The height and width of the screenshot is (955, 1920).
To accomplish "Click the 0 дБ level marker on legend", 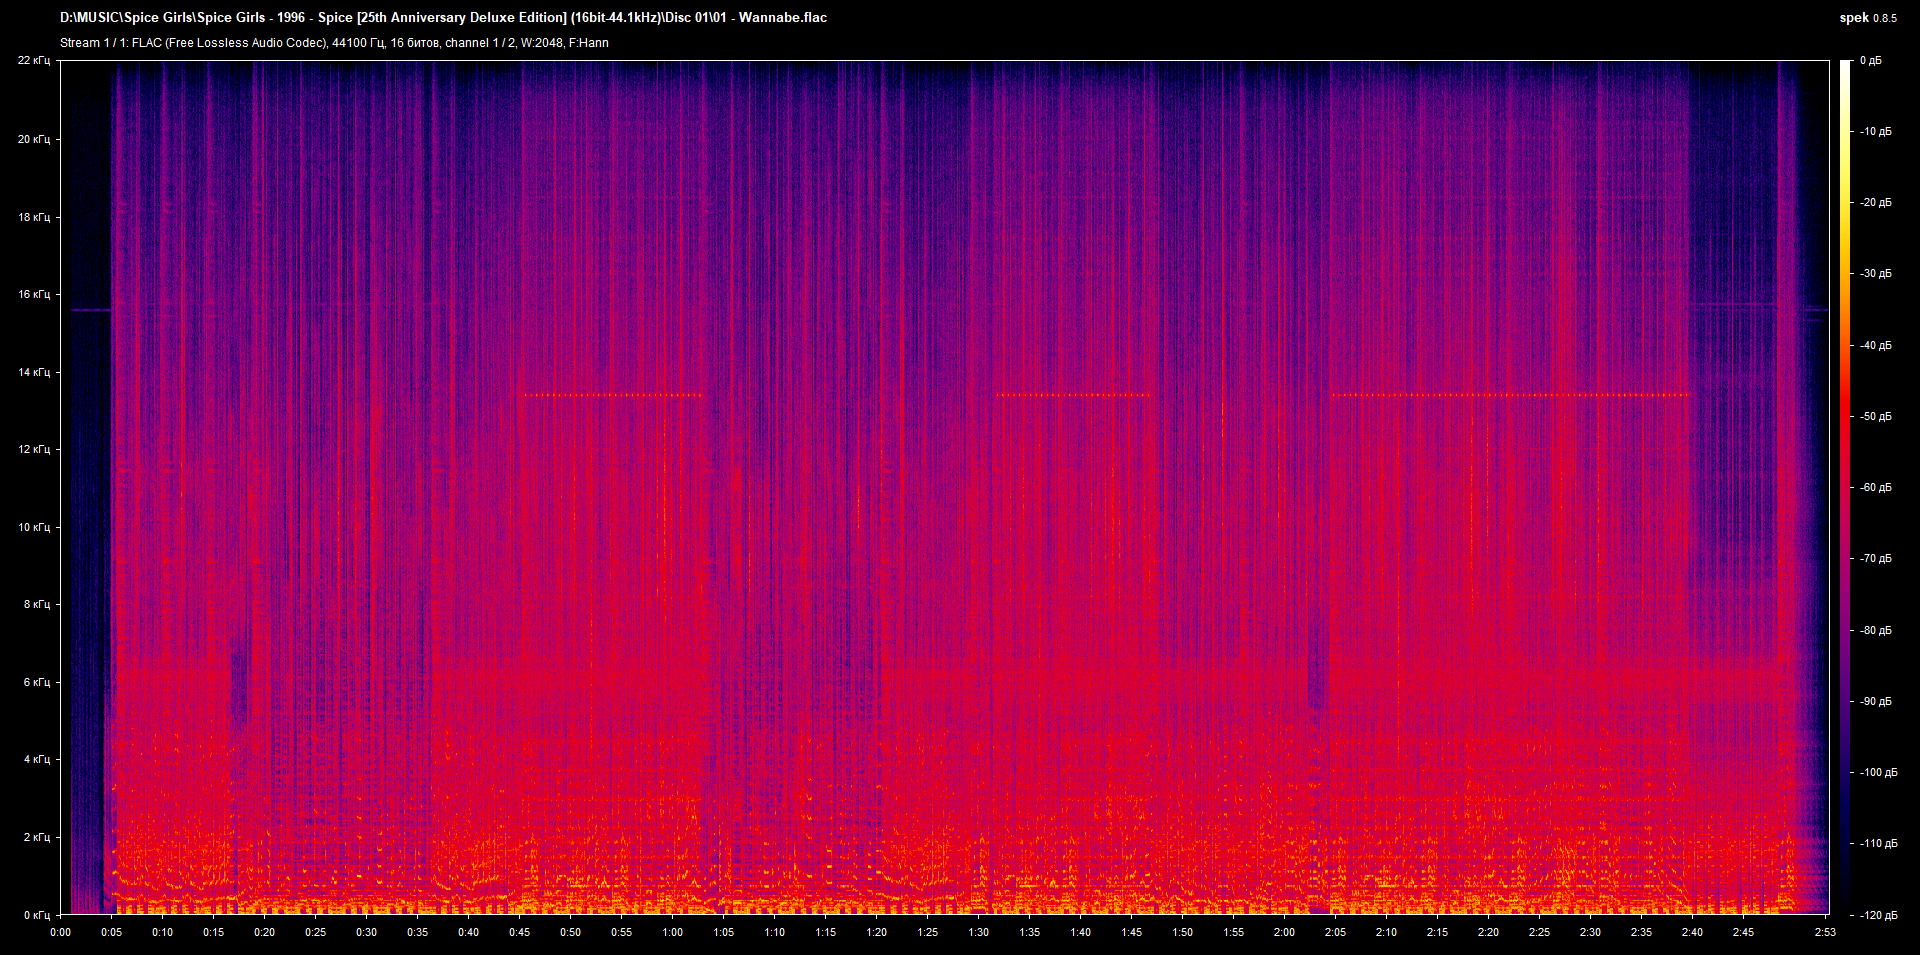I will tap(1872, 60).
